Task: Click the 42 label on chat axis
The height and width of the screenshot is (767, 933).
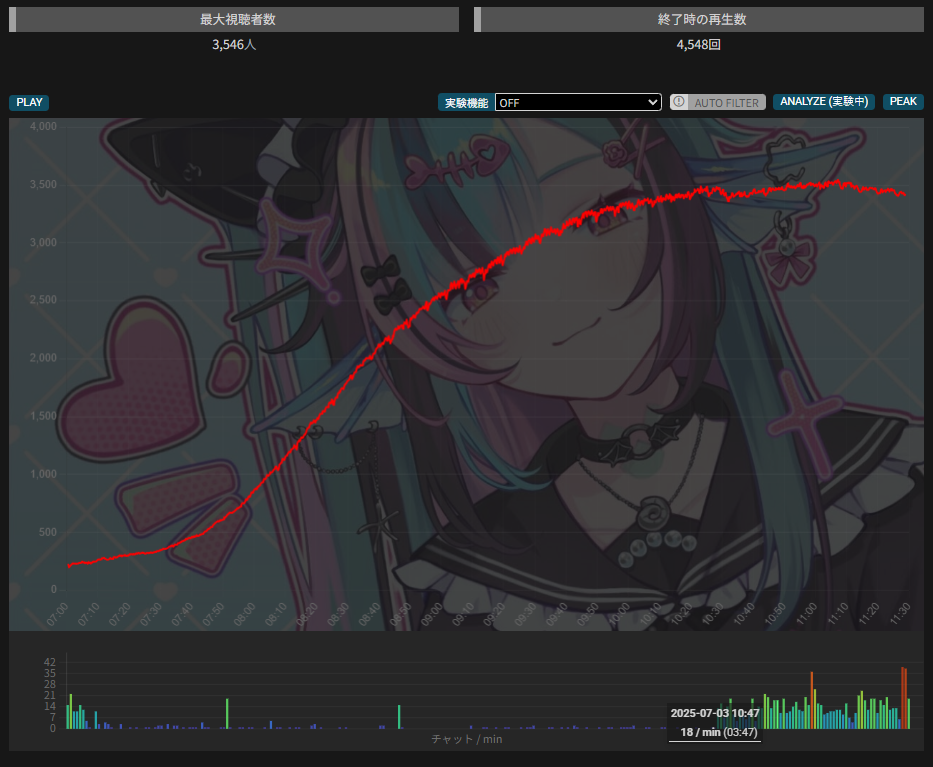Action: [49, 662]
